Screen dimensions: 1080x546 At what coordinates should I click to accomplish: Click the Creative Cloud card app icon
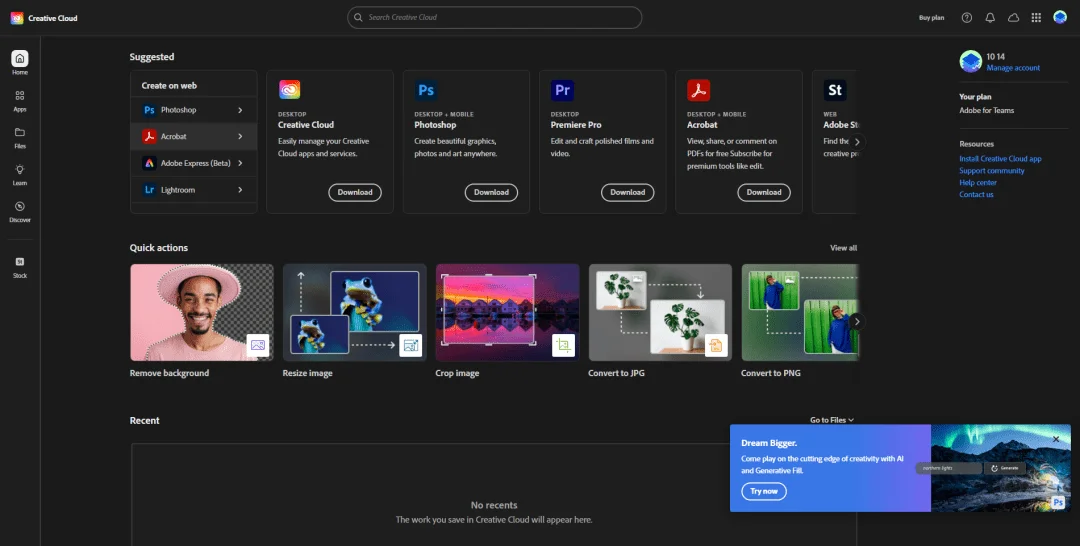289,90
